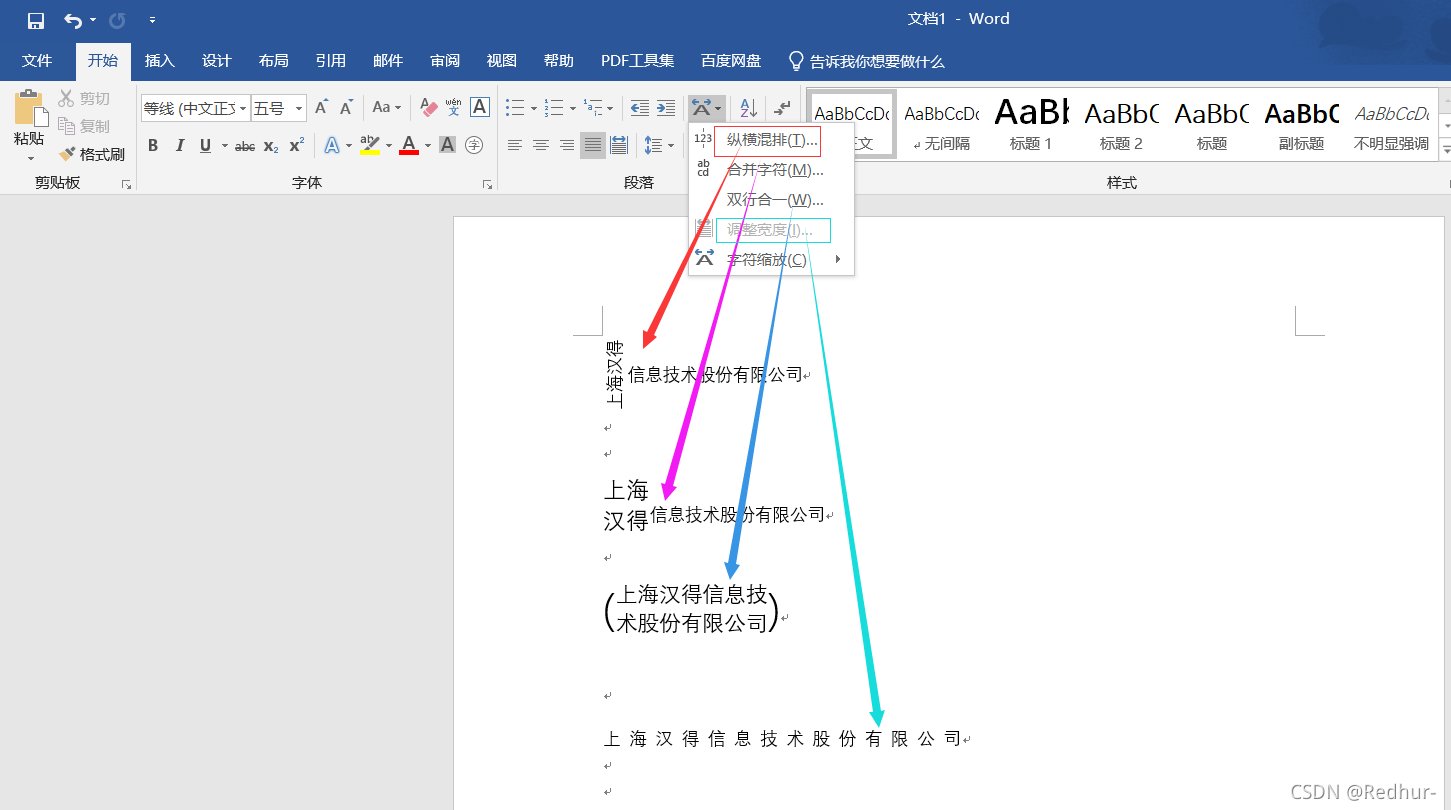Apply distributed alignment
The image size is (1451, 810).
pos(619,146)
